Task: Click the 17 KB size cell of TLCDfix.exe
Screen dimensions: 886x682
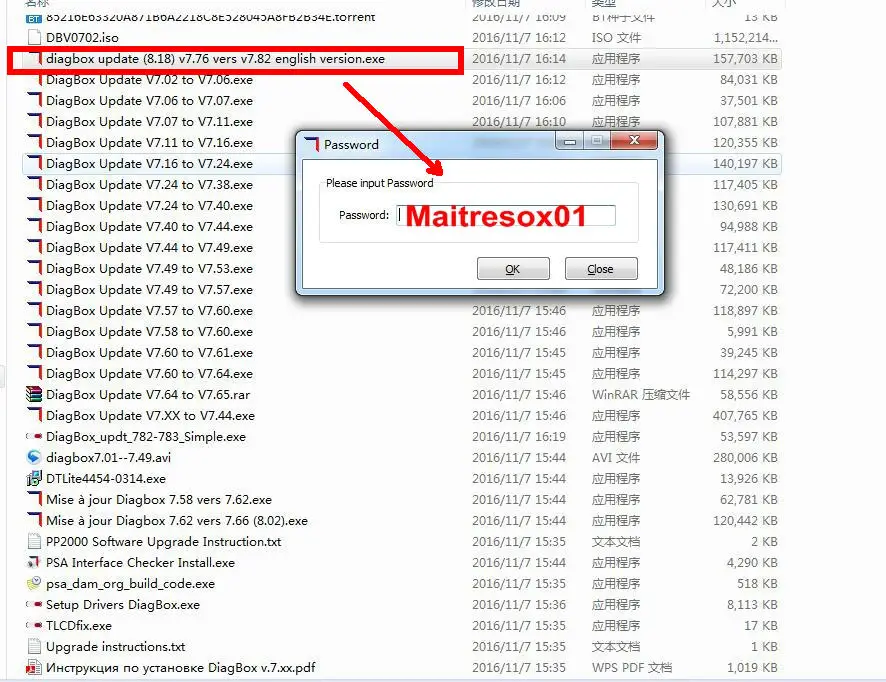Action: [x=761, y=625]
